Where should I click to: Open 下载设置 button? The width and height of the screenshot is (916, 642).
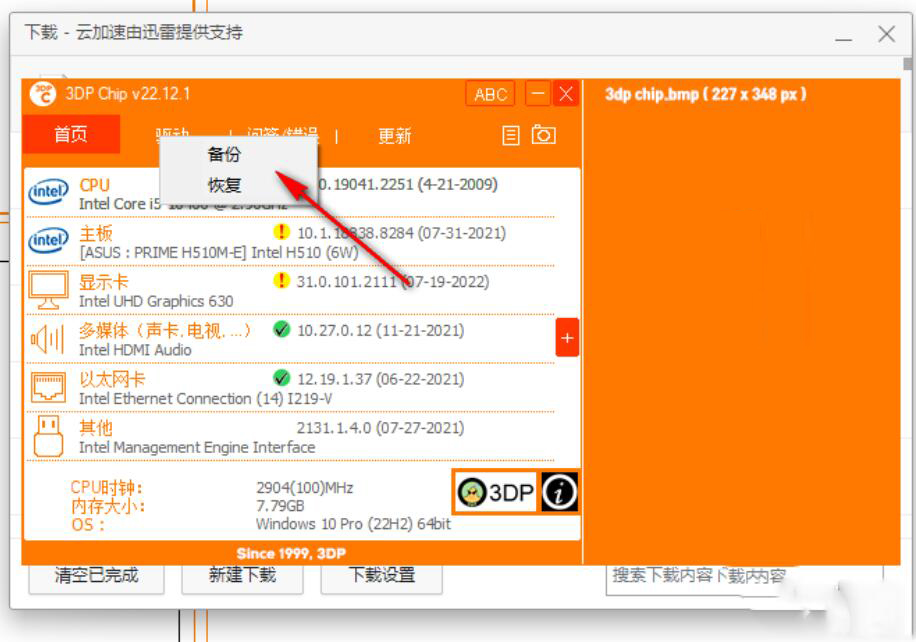click(381, 575)
